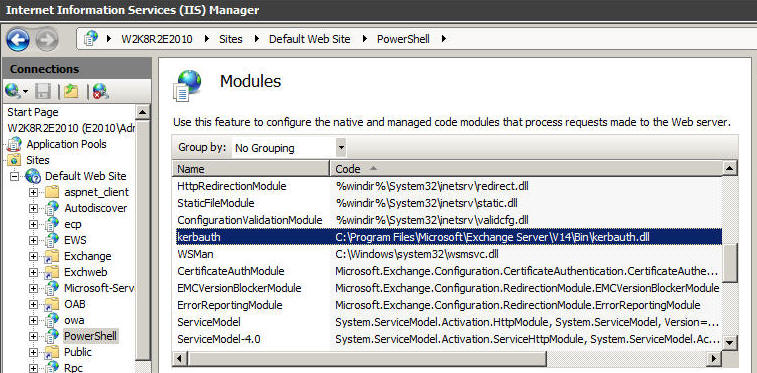Image resolution: width=757 pixels, height=373 pixels.
Task: Sort modules by Code column header
Action: pyautogui.click(x=526, y=169)
